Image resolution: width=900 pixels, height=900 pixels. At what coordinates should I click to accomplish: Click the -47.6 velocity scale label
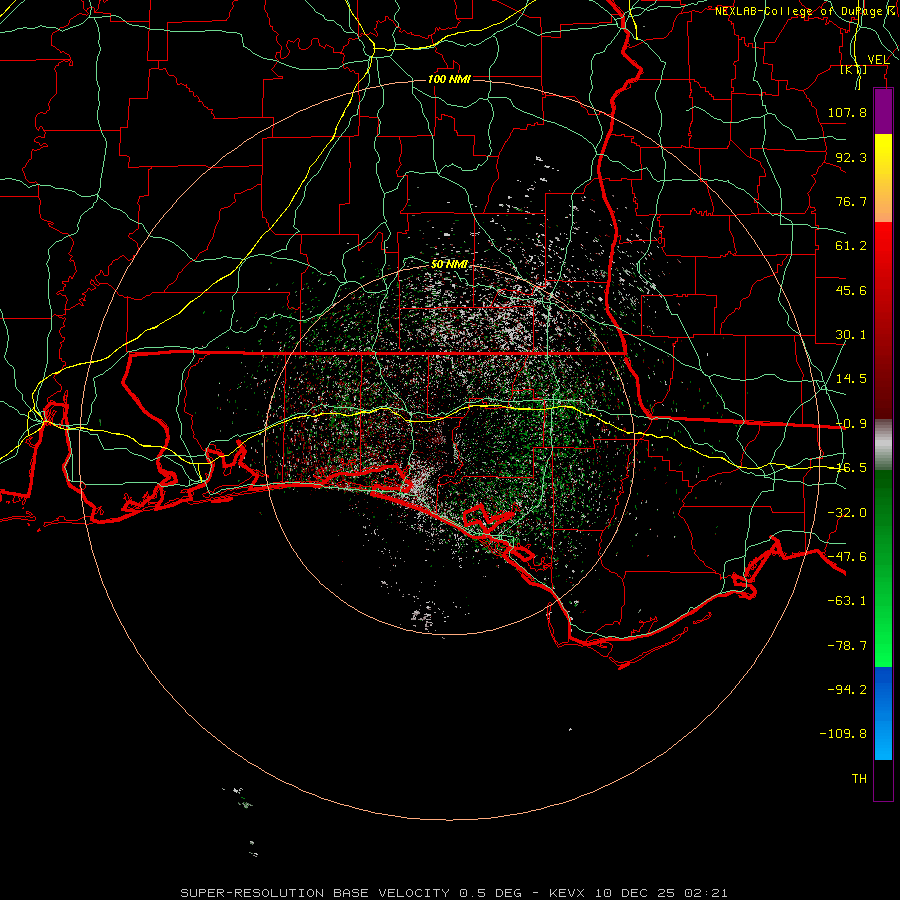tap(847, 557)
